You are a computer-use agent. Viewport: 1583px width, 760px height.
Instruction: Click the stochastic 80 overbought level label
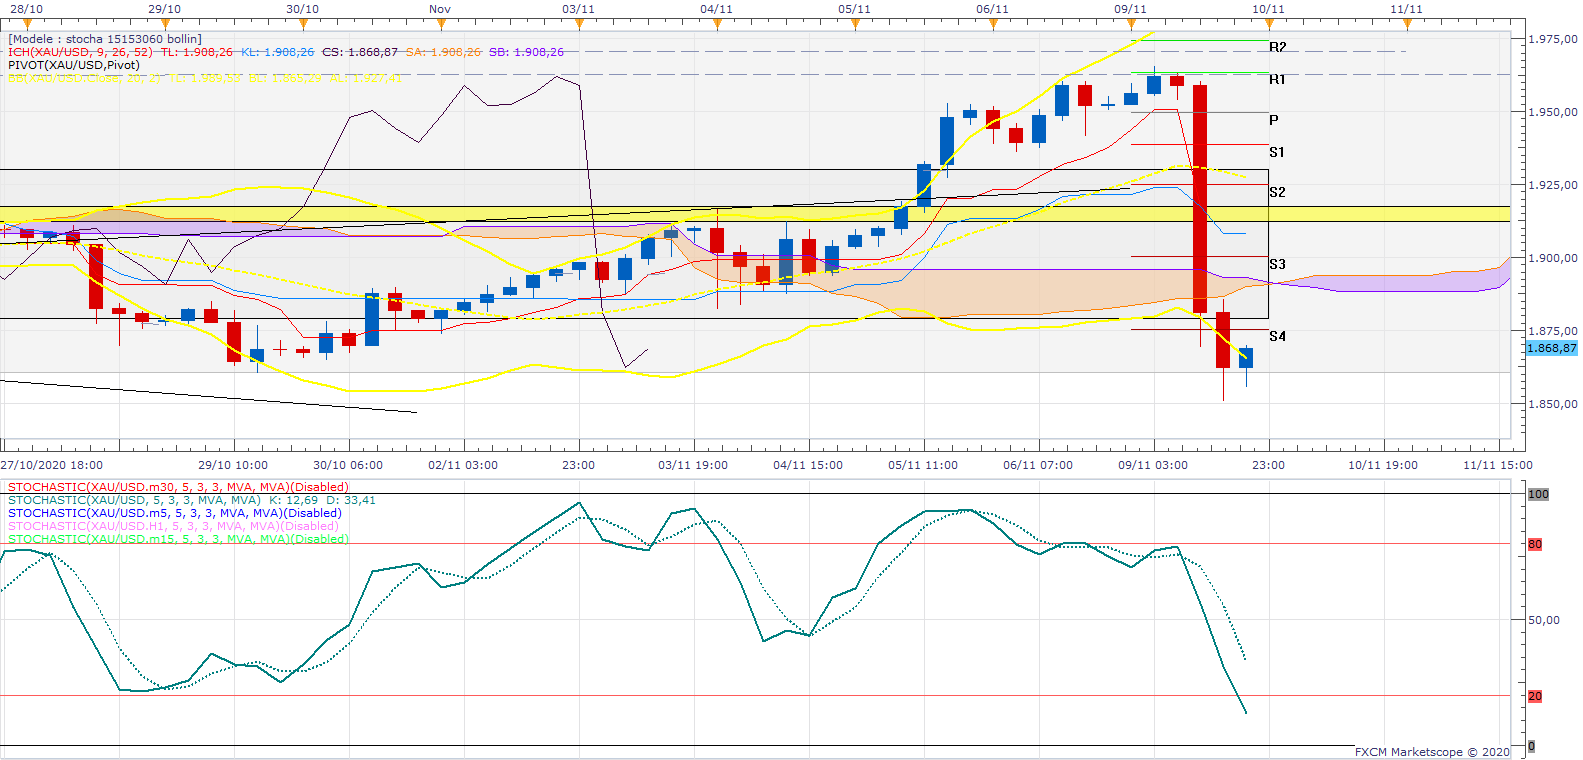(1535, 544)
